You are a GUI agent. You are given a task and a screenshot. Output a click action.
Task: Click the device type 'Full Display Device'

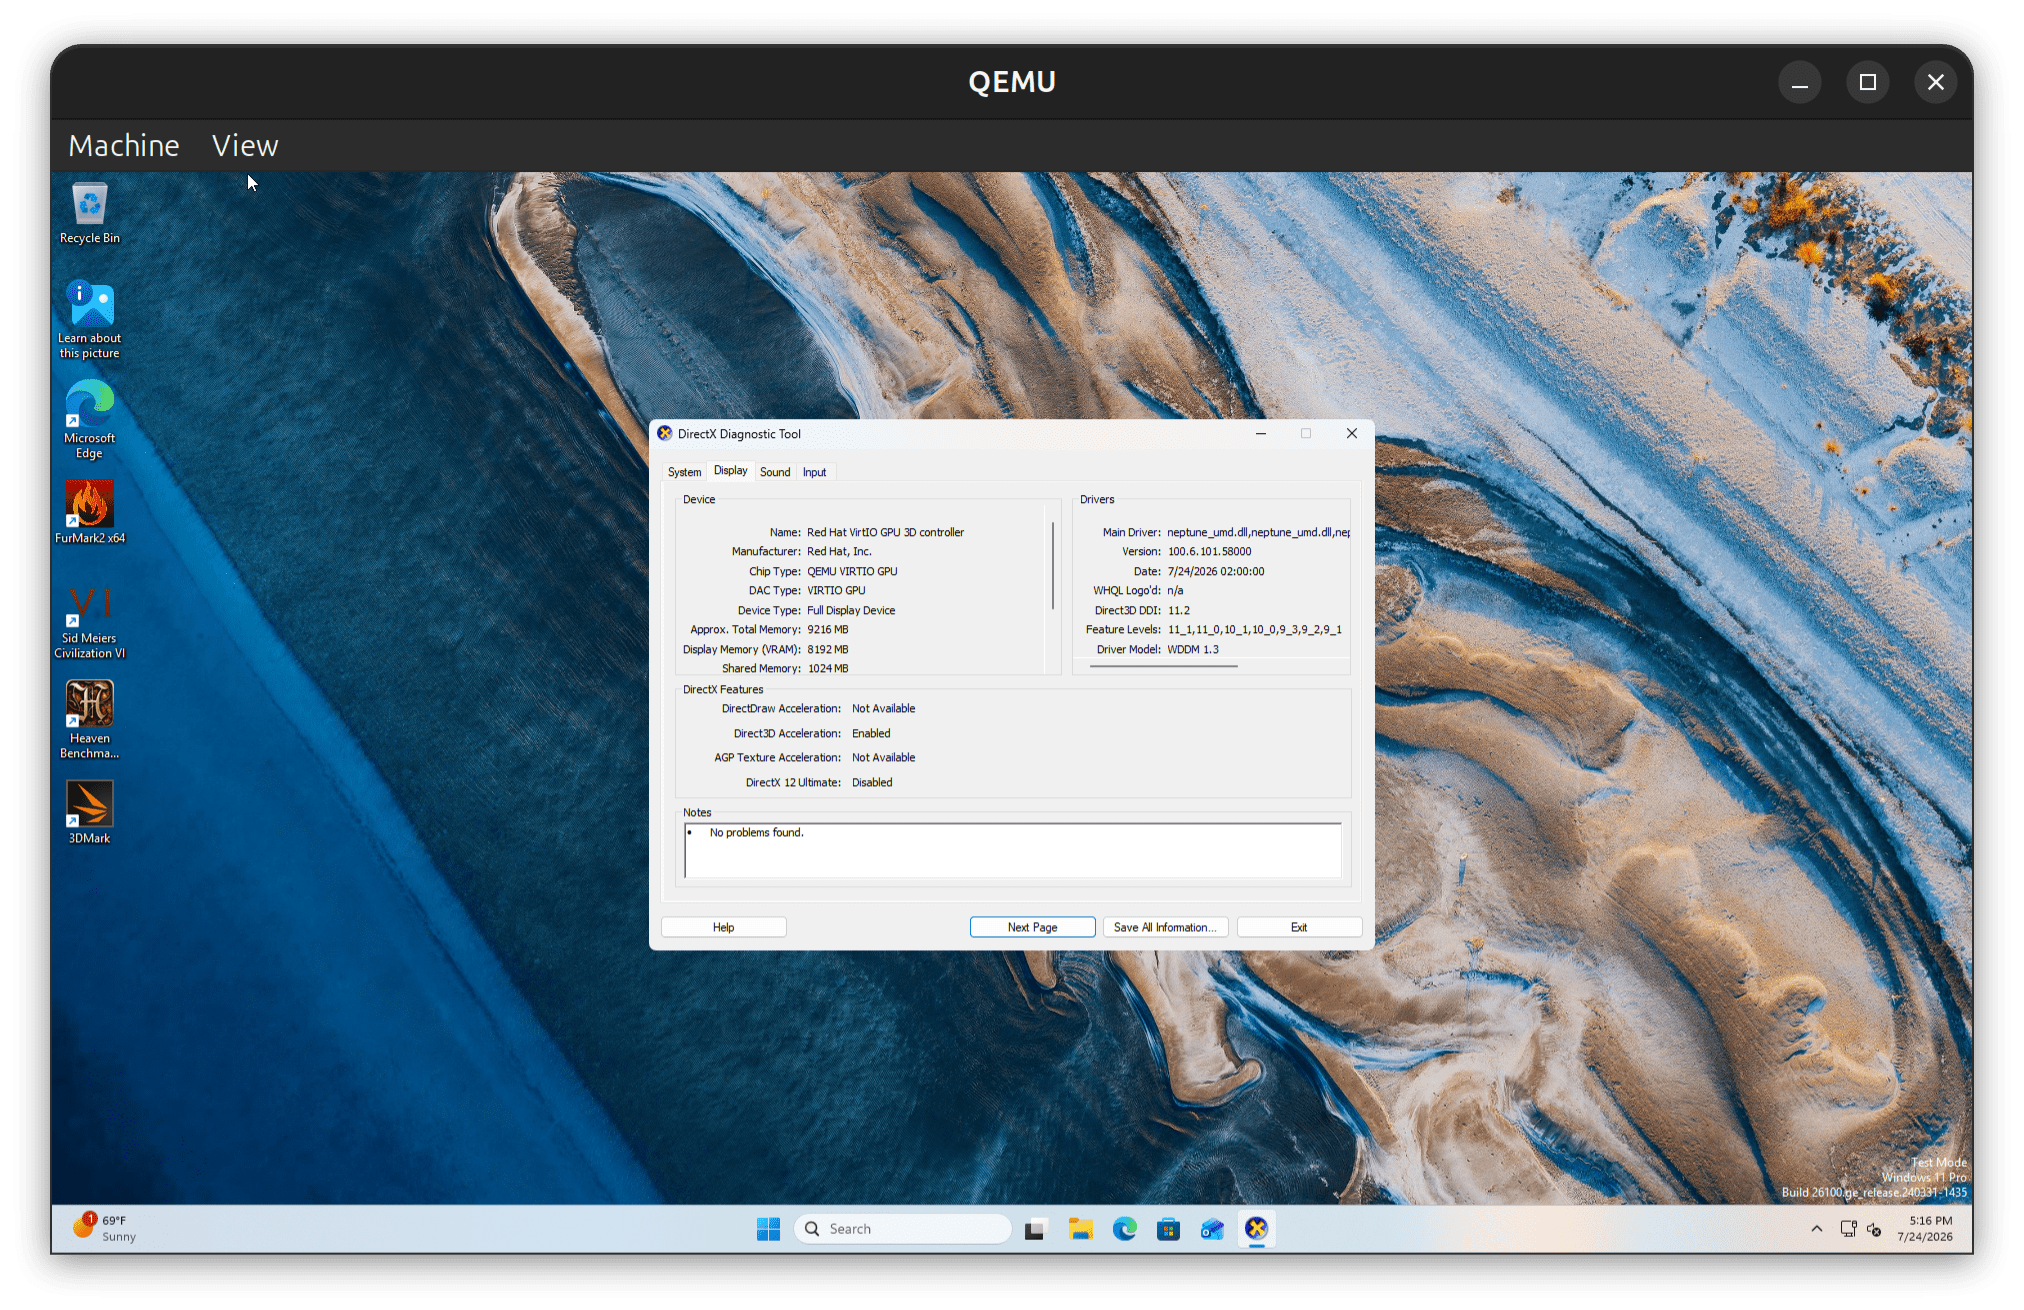click(x=851, y=610)
